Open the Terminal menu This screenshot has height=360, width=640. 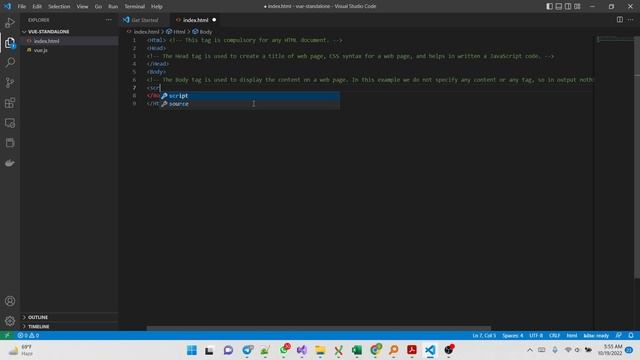tap(135, 7)
